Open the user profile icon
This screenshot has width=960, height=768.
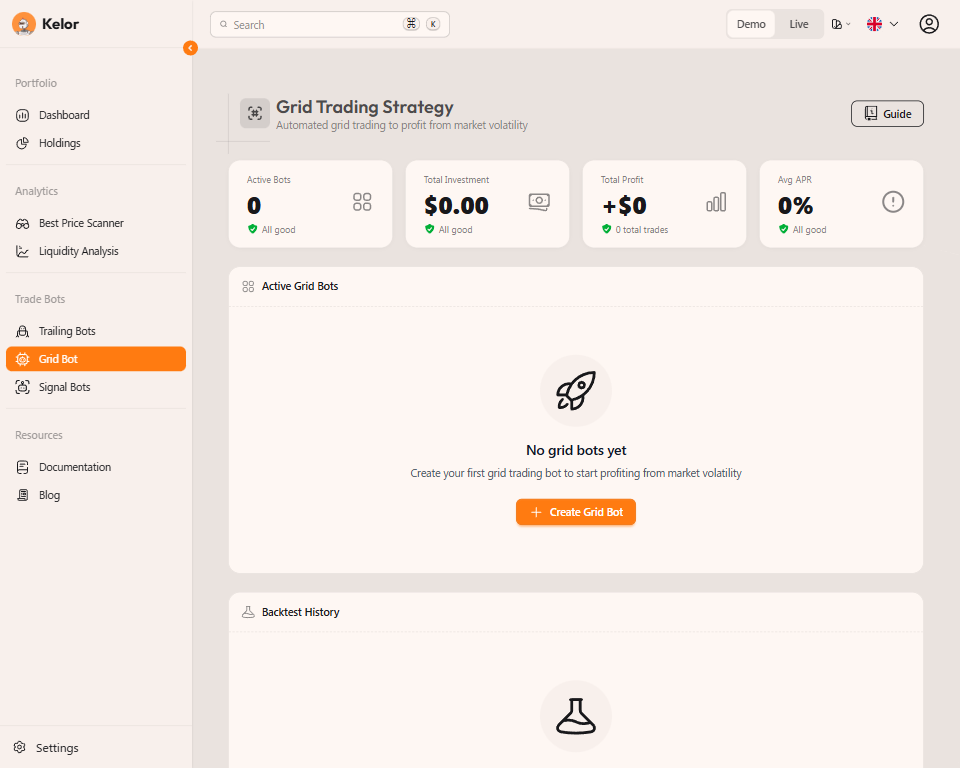click(929, 24)
